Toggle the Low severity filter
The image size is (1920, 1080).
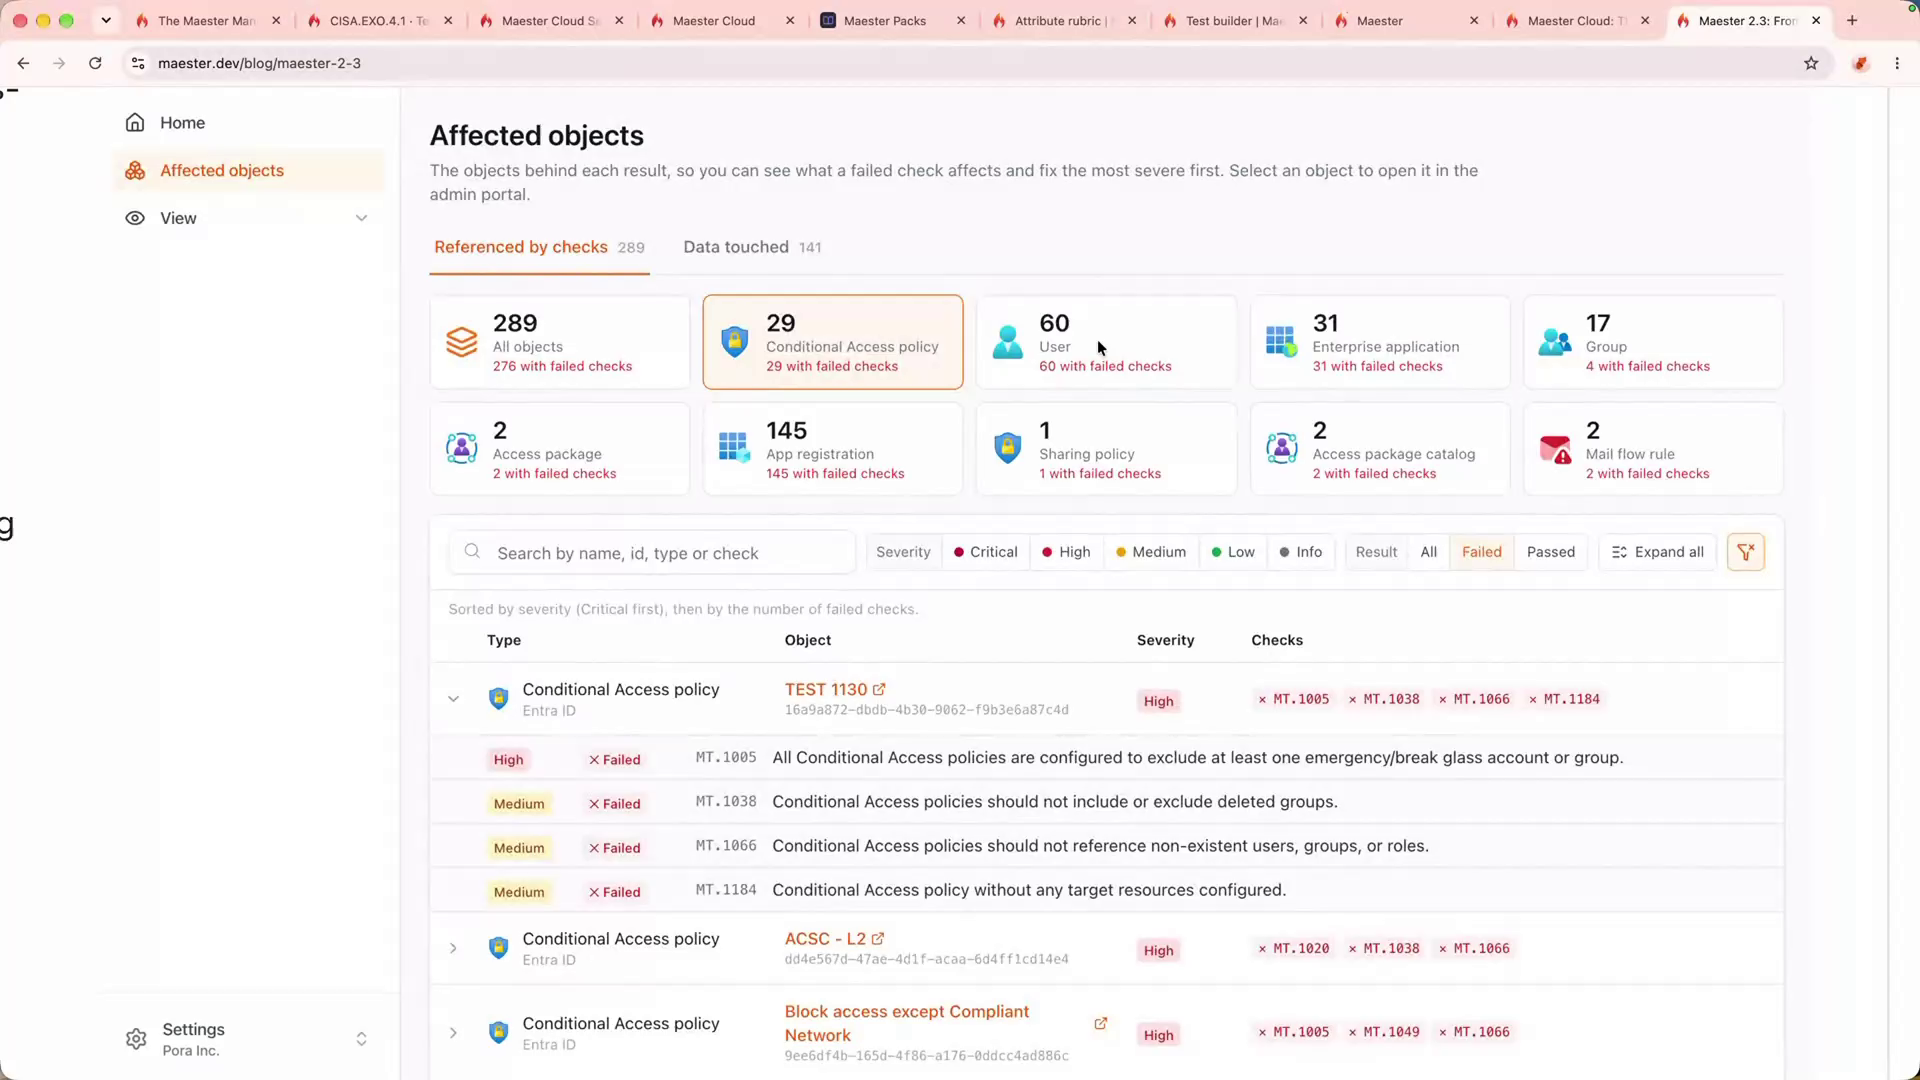click(x=1232, y=552)
